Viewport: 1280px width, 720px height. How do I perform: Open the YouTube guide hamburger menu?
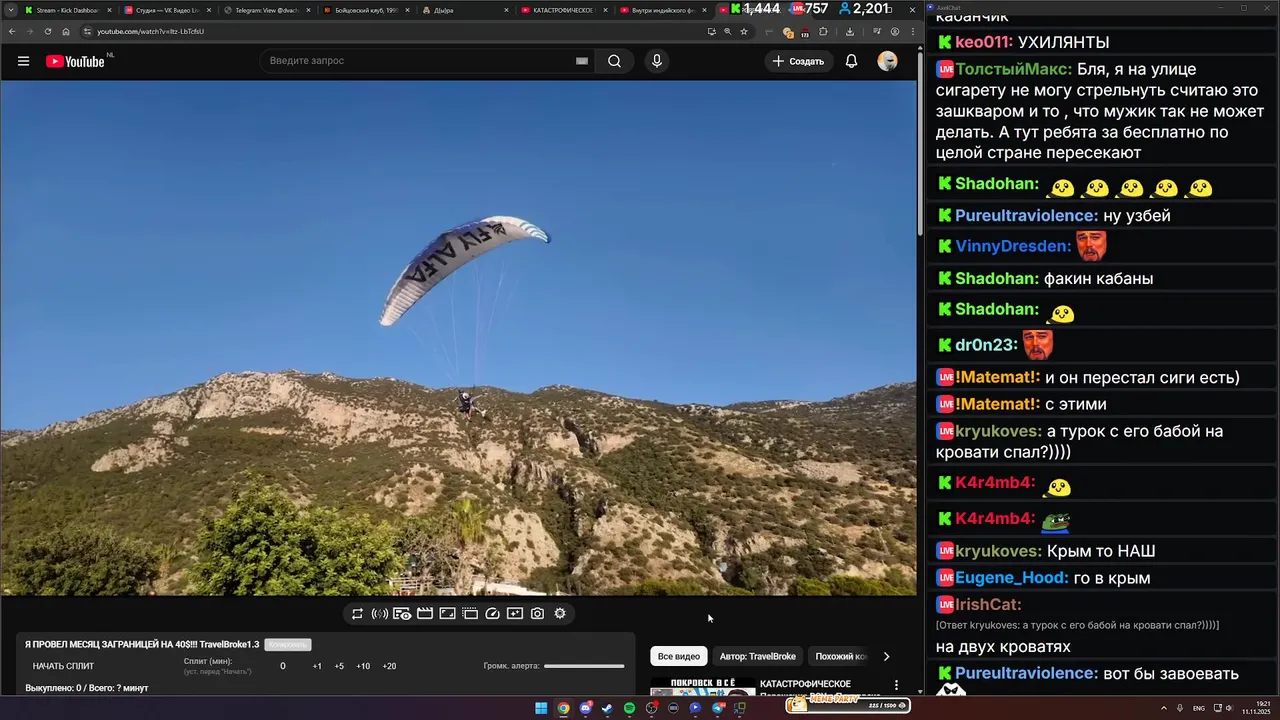point(23,61)
